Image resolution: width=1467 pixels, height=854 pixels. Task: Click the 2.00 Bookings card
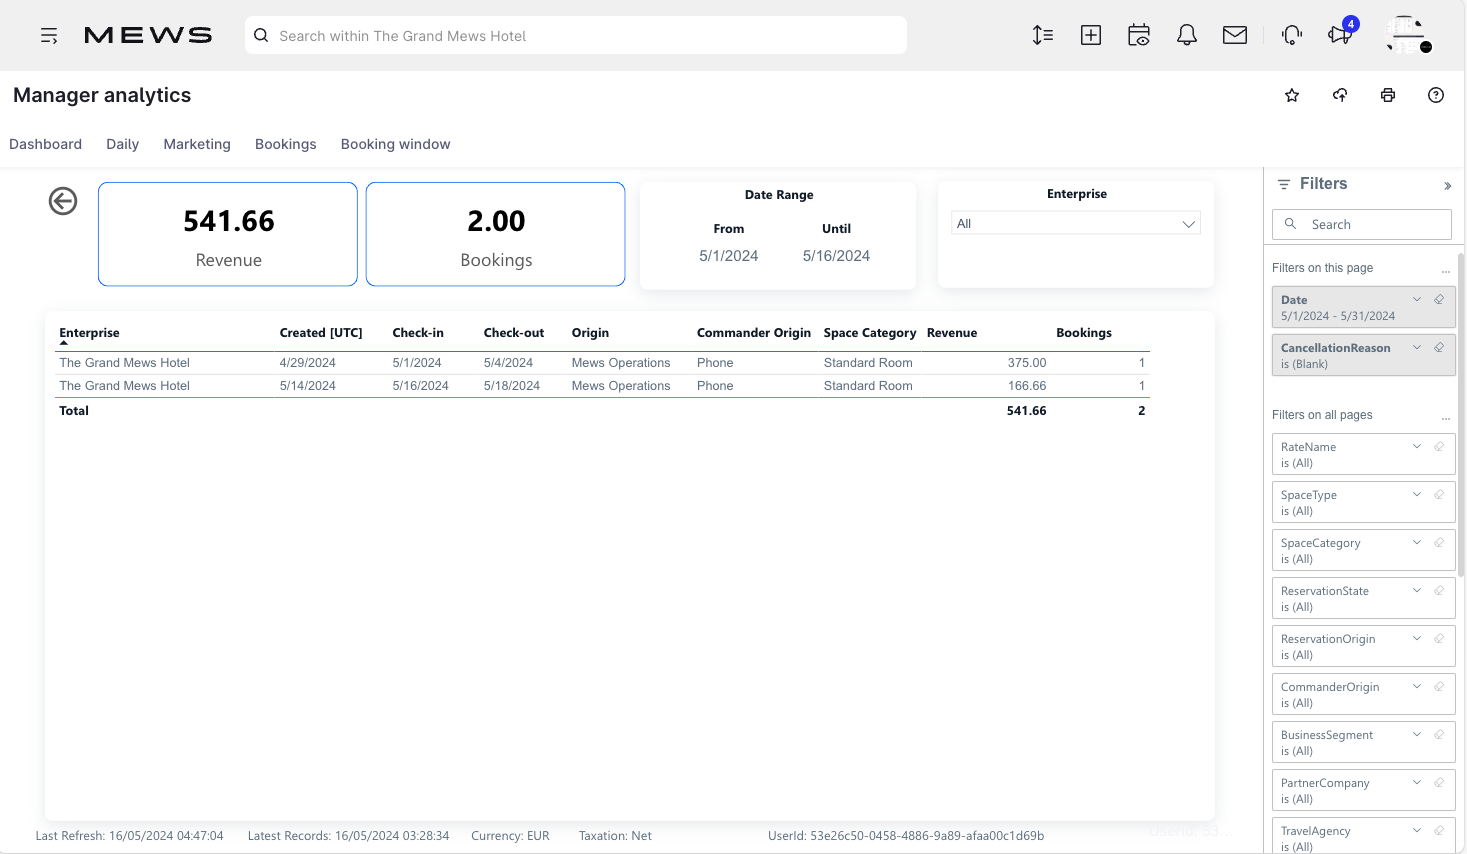[x=496, y=234]
